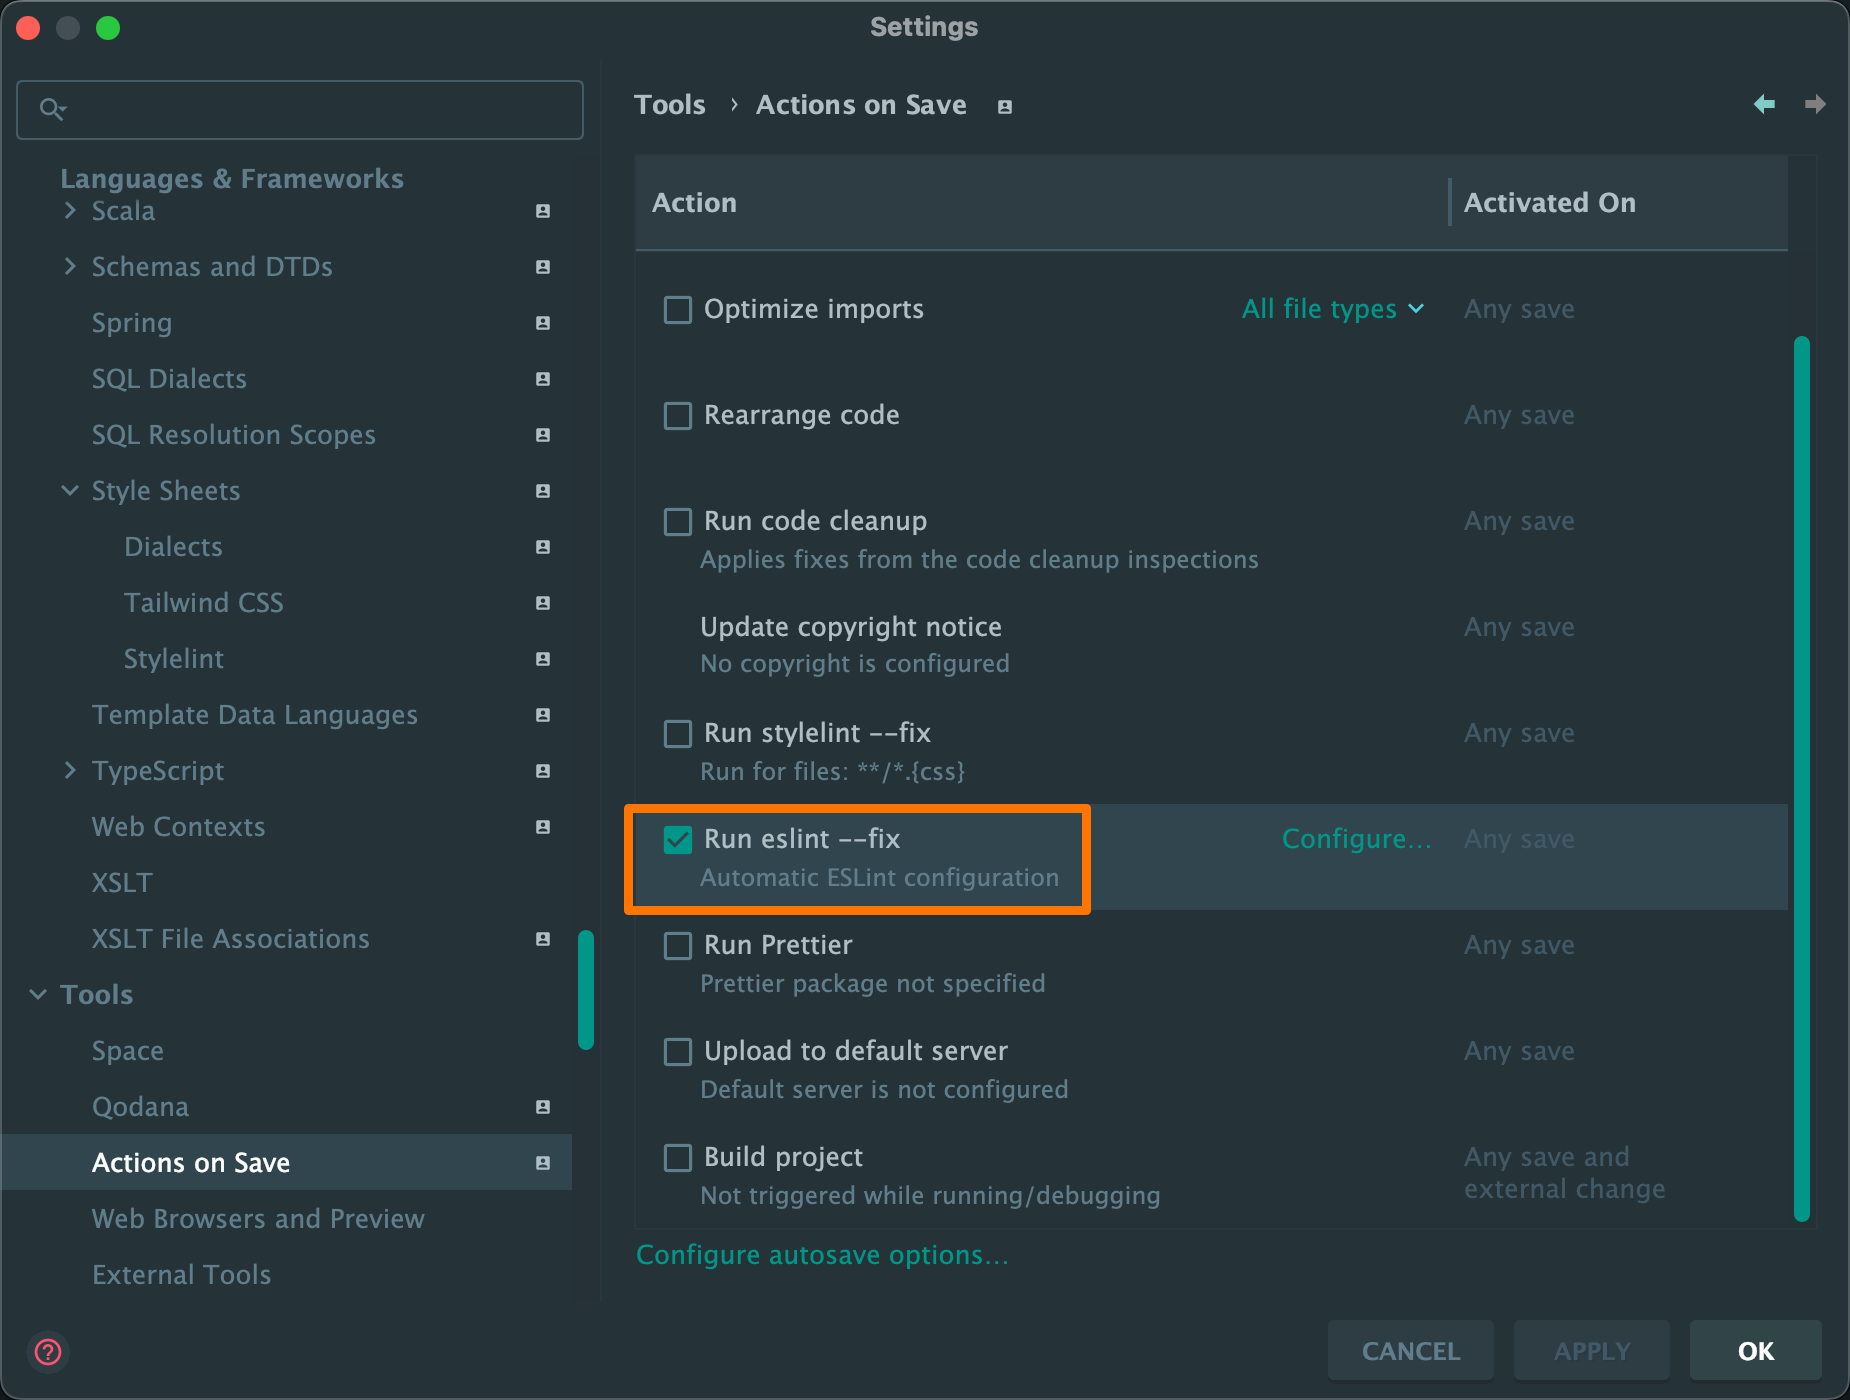The image size is (1850, 1400).
Task: Expand the TypeScript tree node
Action: tap(70, 771)
